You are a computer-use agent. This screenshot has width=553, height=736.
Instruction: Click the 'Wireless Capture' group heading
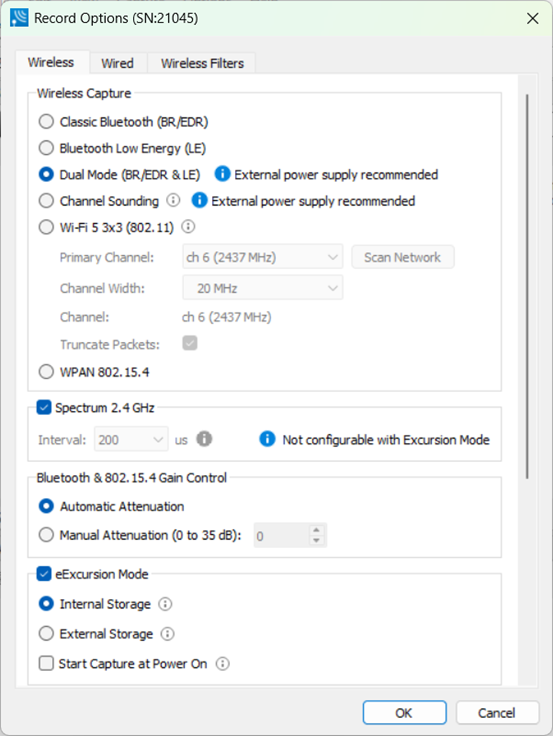84,93
